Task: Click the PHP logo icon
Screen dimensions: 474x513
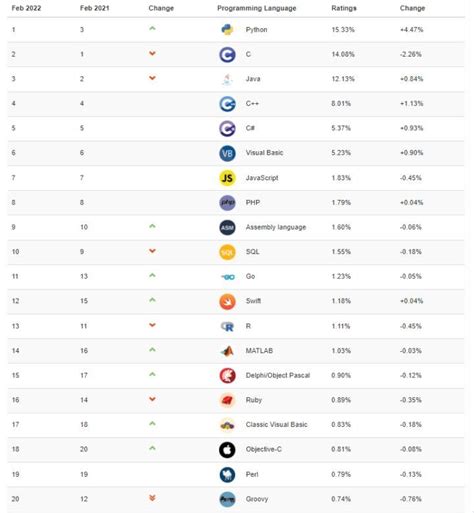Action: (x=227, y=203)
